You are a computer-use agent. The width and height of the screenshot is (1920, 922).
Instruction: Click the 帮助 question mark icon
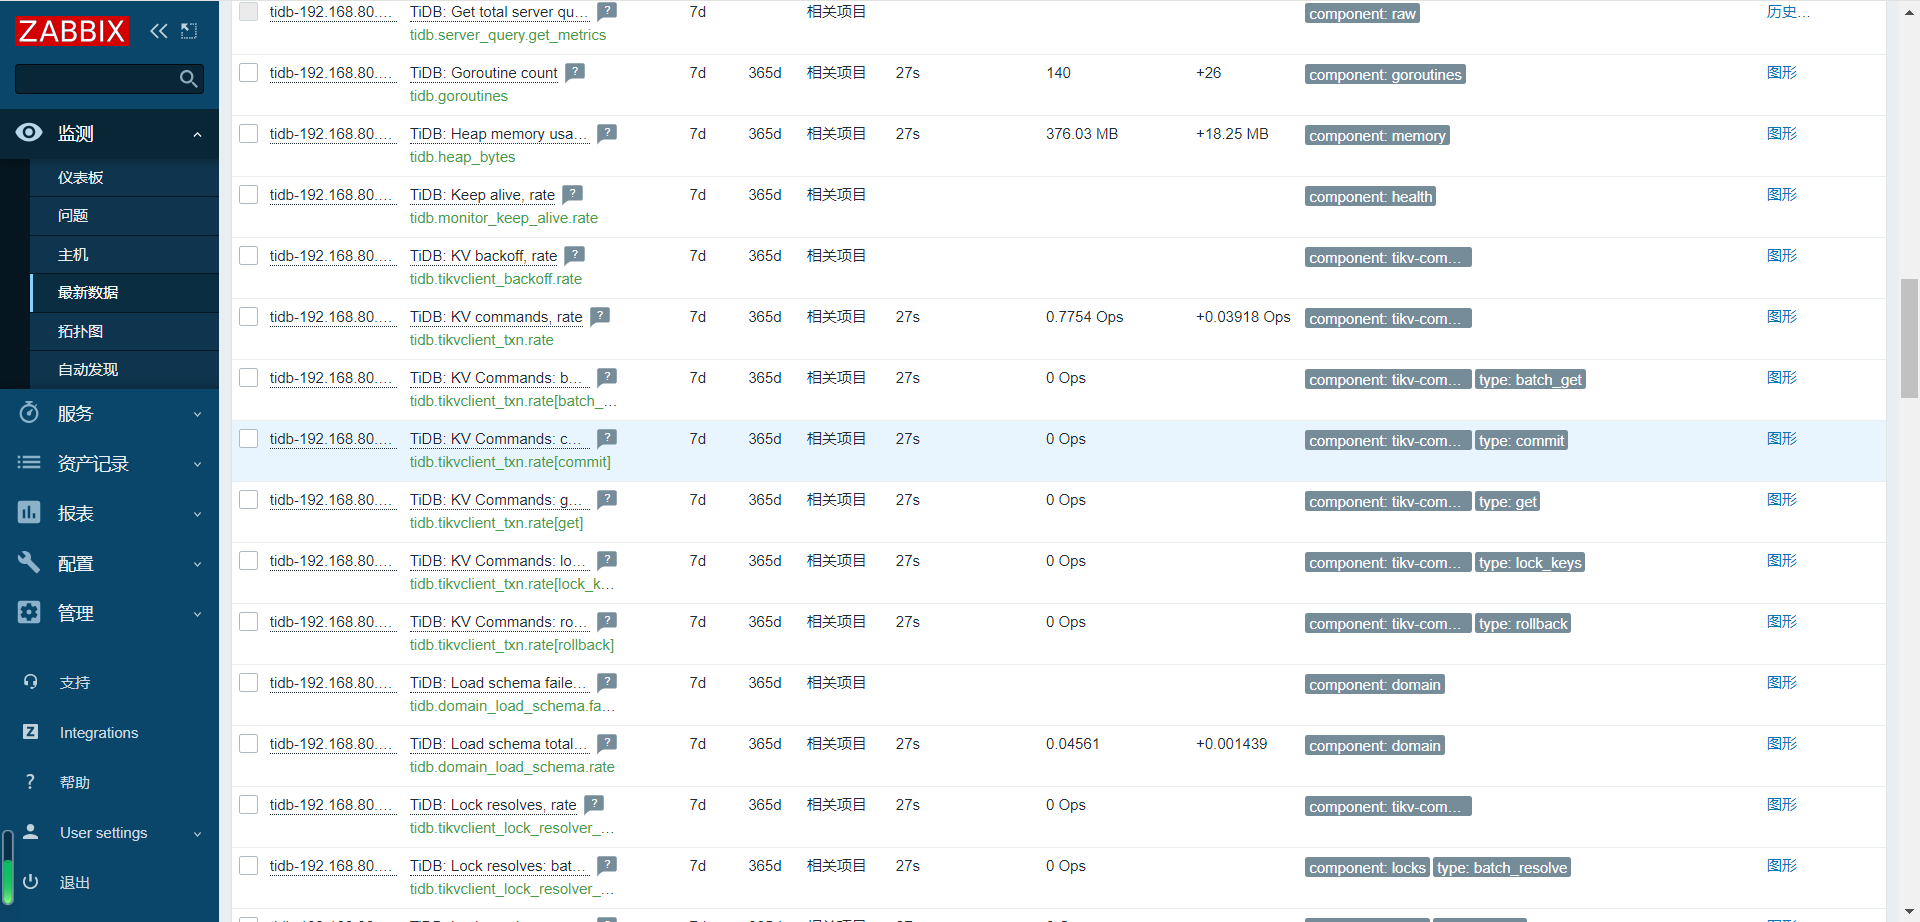30,782
